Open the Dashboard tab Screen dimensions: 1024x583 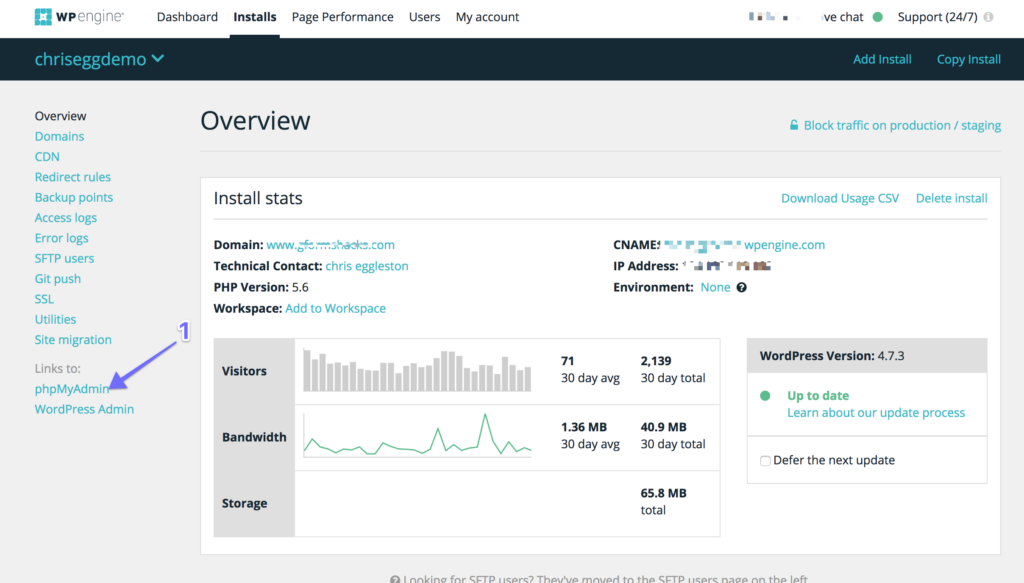[187, 17]
